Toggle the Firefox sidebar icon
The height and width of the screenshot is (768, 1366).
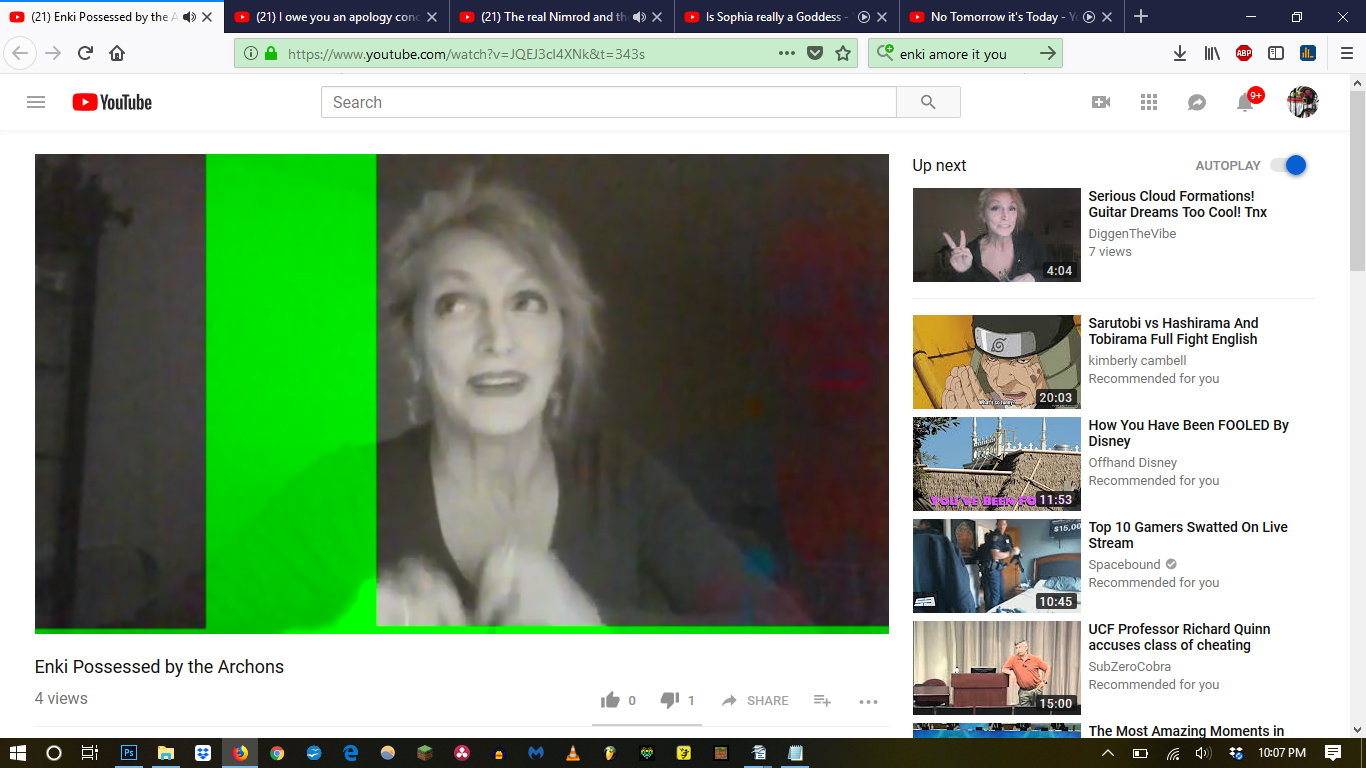(x=1276, y=53)
